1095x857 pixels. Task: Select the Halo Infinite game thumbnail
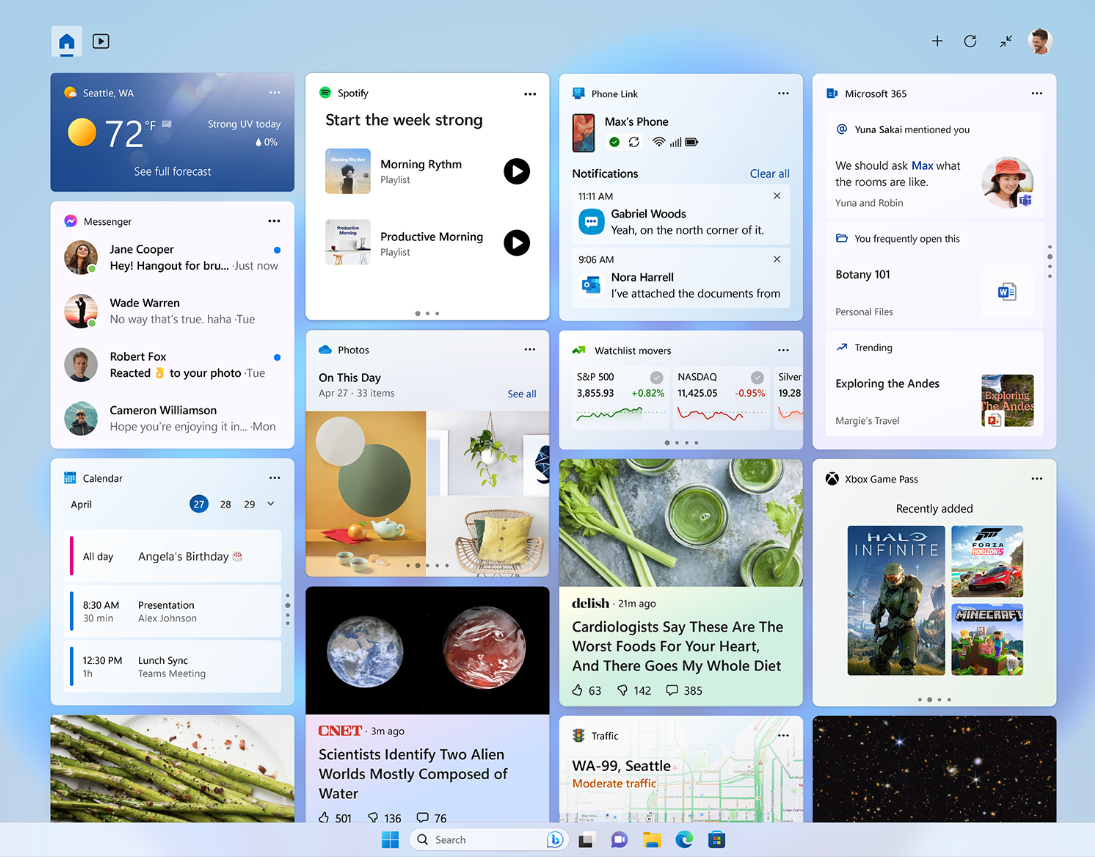coord(895,600)
